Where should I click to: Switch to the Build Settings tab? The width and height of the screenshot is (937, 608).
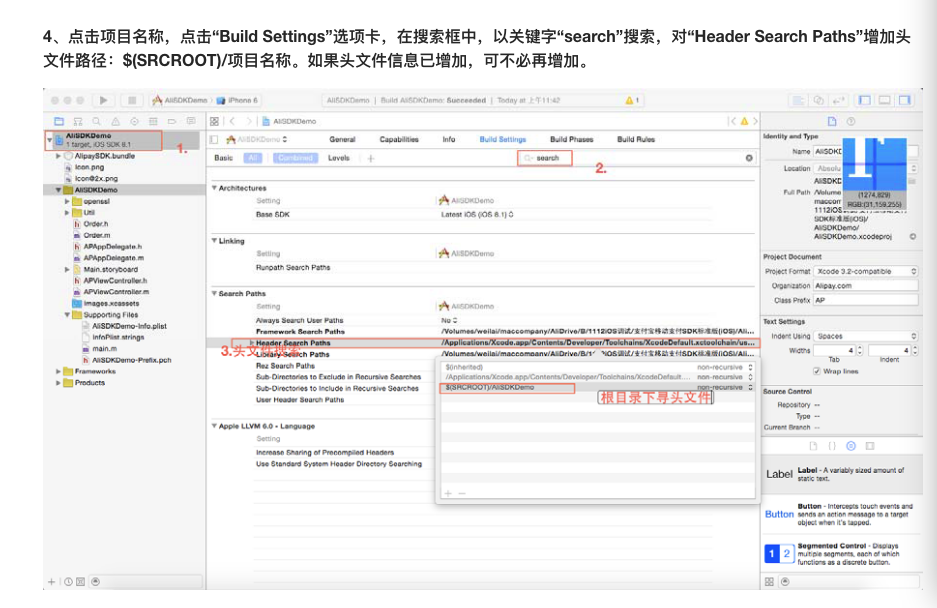(503, 139)
